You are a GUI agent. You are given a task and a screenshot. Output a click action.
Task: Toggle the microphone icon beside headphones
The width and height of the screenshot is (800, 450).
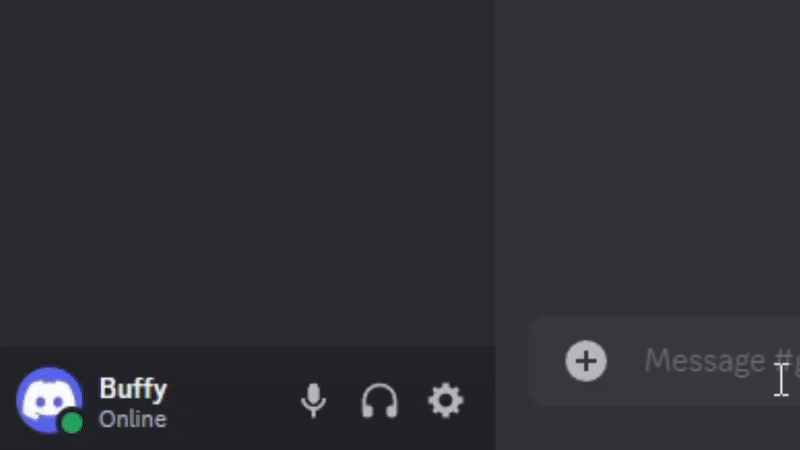tap(313, 401)
